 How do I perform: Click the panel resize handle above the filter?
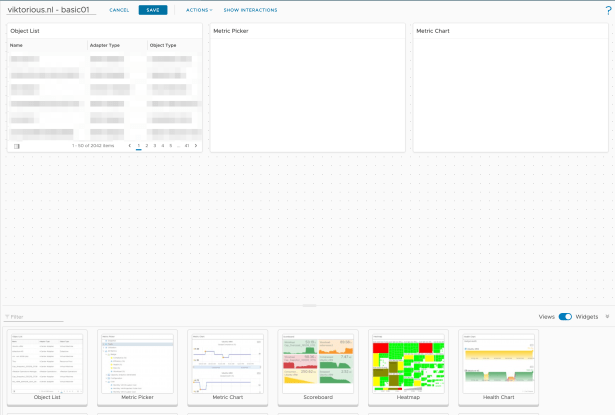[x=309, y=305]
